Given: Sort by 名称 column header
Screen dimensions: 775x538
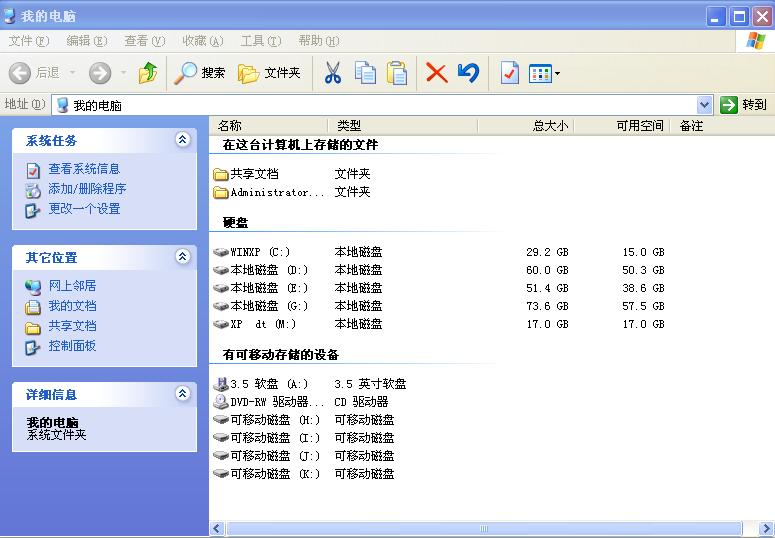Looking at the screenshot, I should 268,126.
